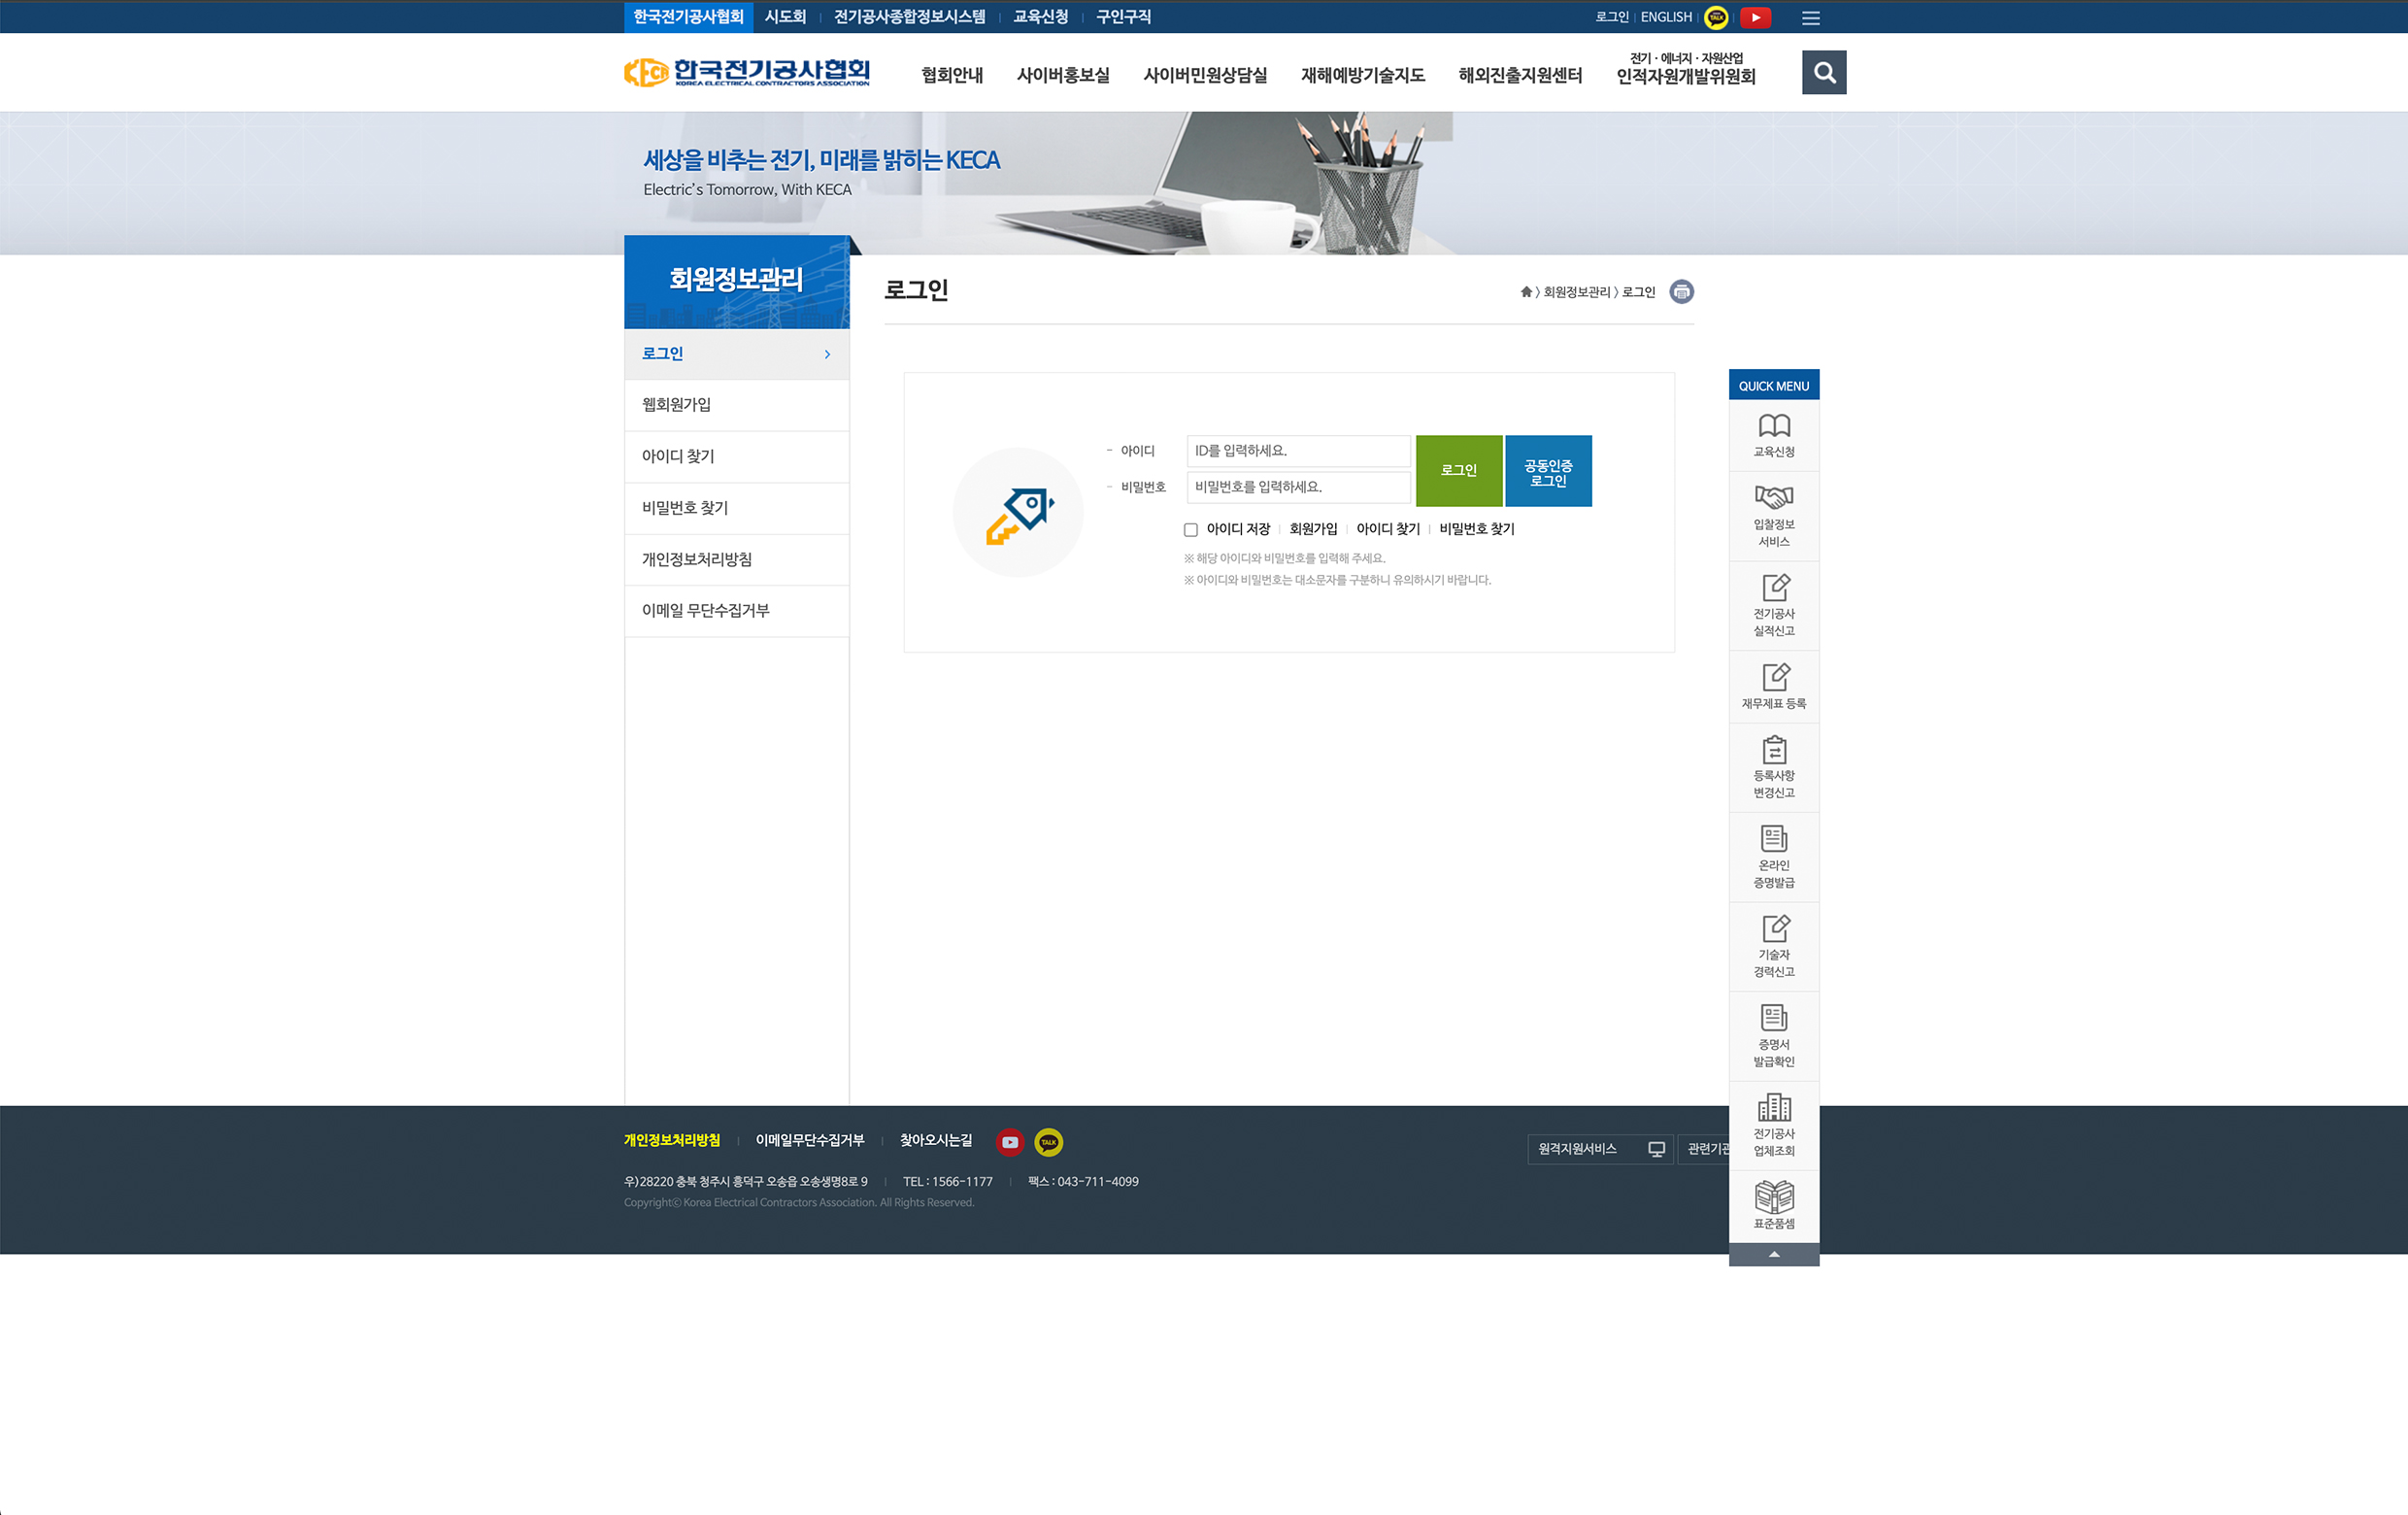Open 해외진출지원센터 main navigation menu

(1520, 75)
